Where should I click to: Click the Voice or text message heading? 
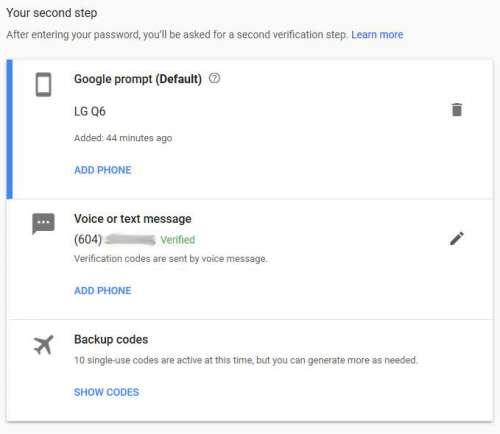[133, 219]
